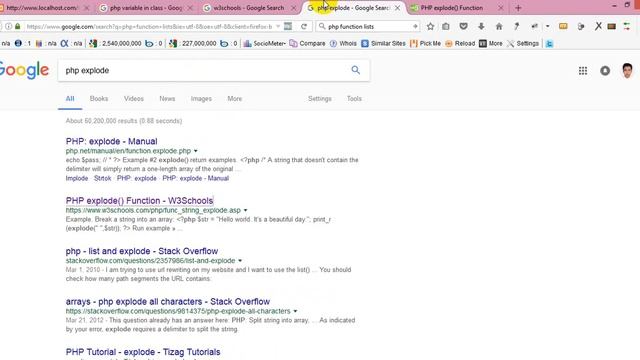Click Similar Sites in the toolbar

click(383, 43)
